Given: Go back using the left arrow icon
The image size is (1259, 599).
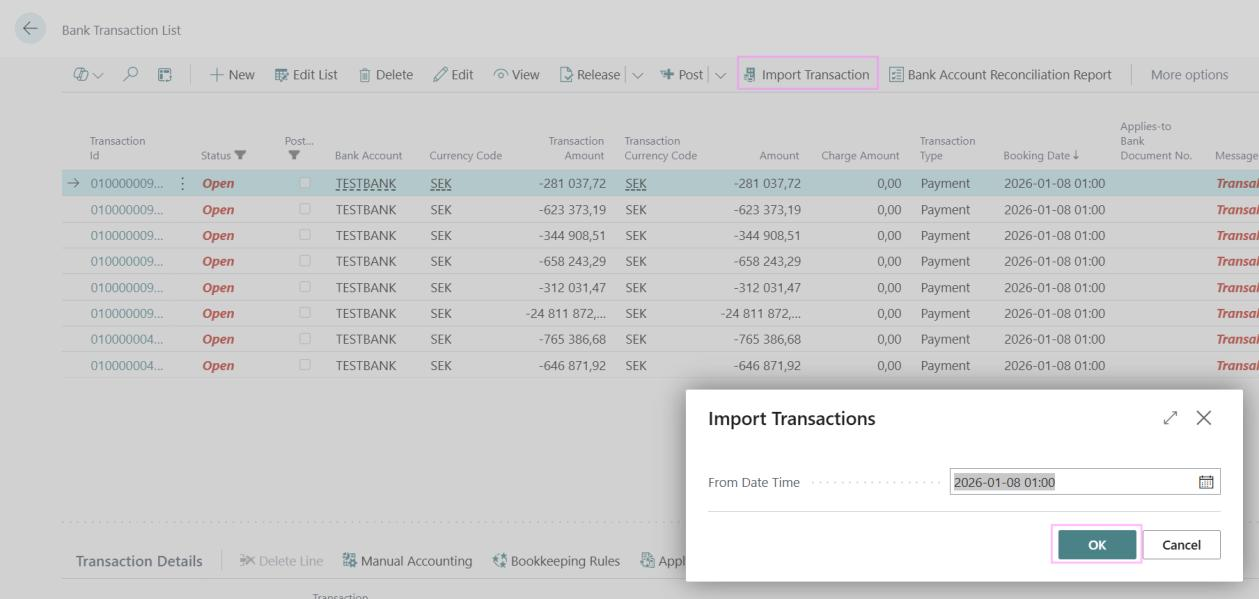Looking at the screenshot, I should pyautogui.click(x=31, y=30).
